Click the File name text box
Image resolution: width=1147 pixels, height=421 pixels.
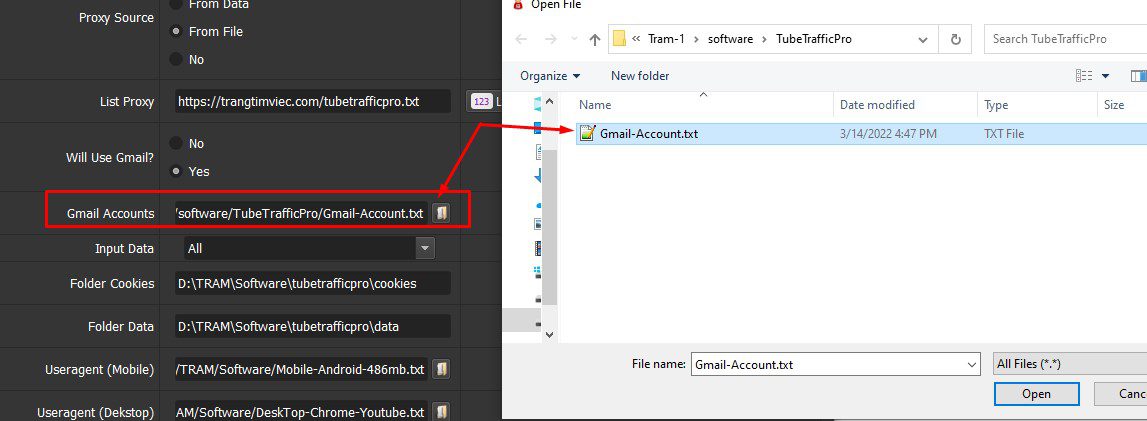pyautogui.click(x=827, y=363)
